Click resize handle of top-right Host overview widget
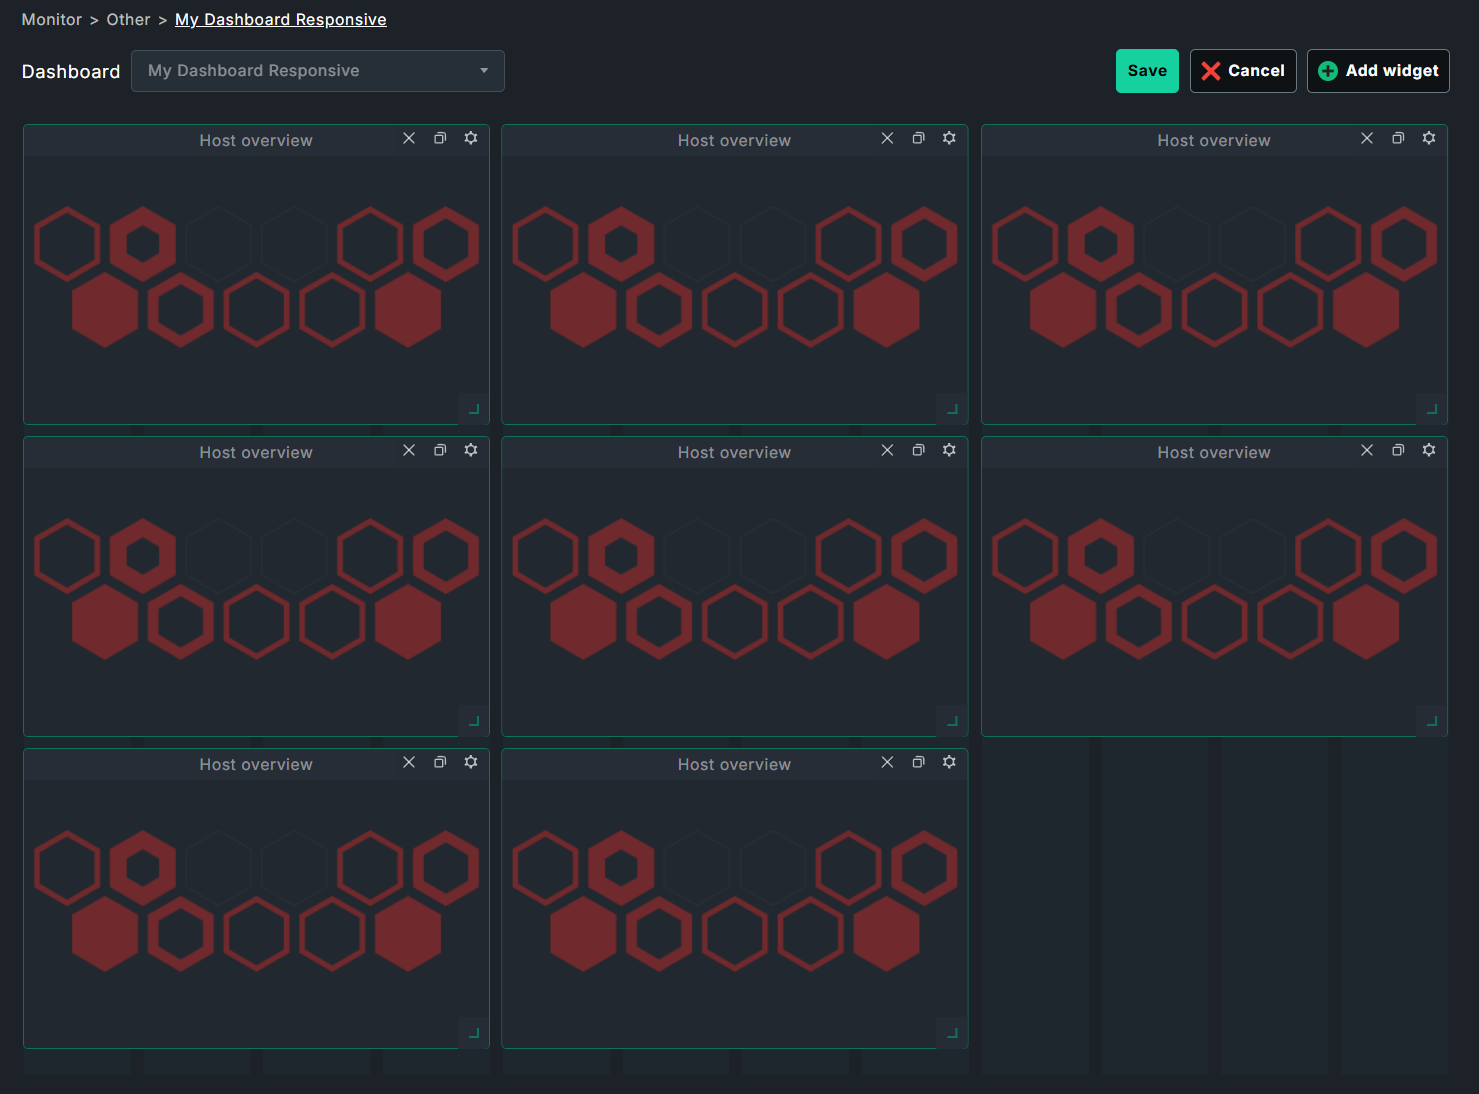This screenshot has width=1479, height=1094. tap(1432, 409)
